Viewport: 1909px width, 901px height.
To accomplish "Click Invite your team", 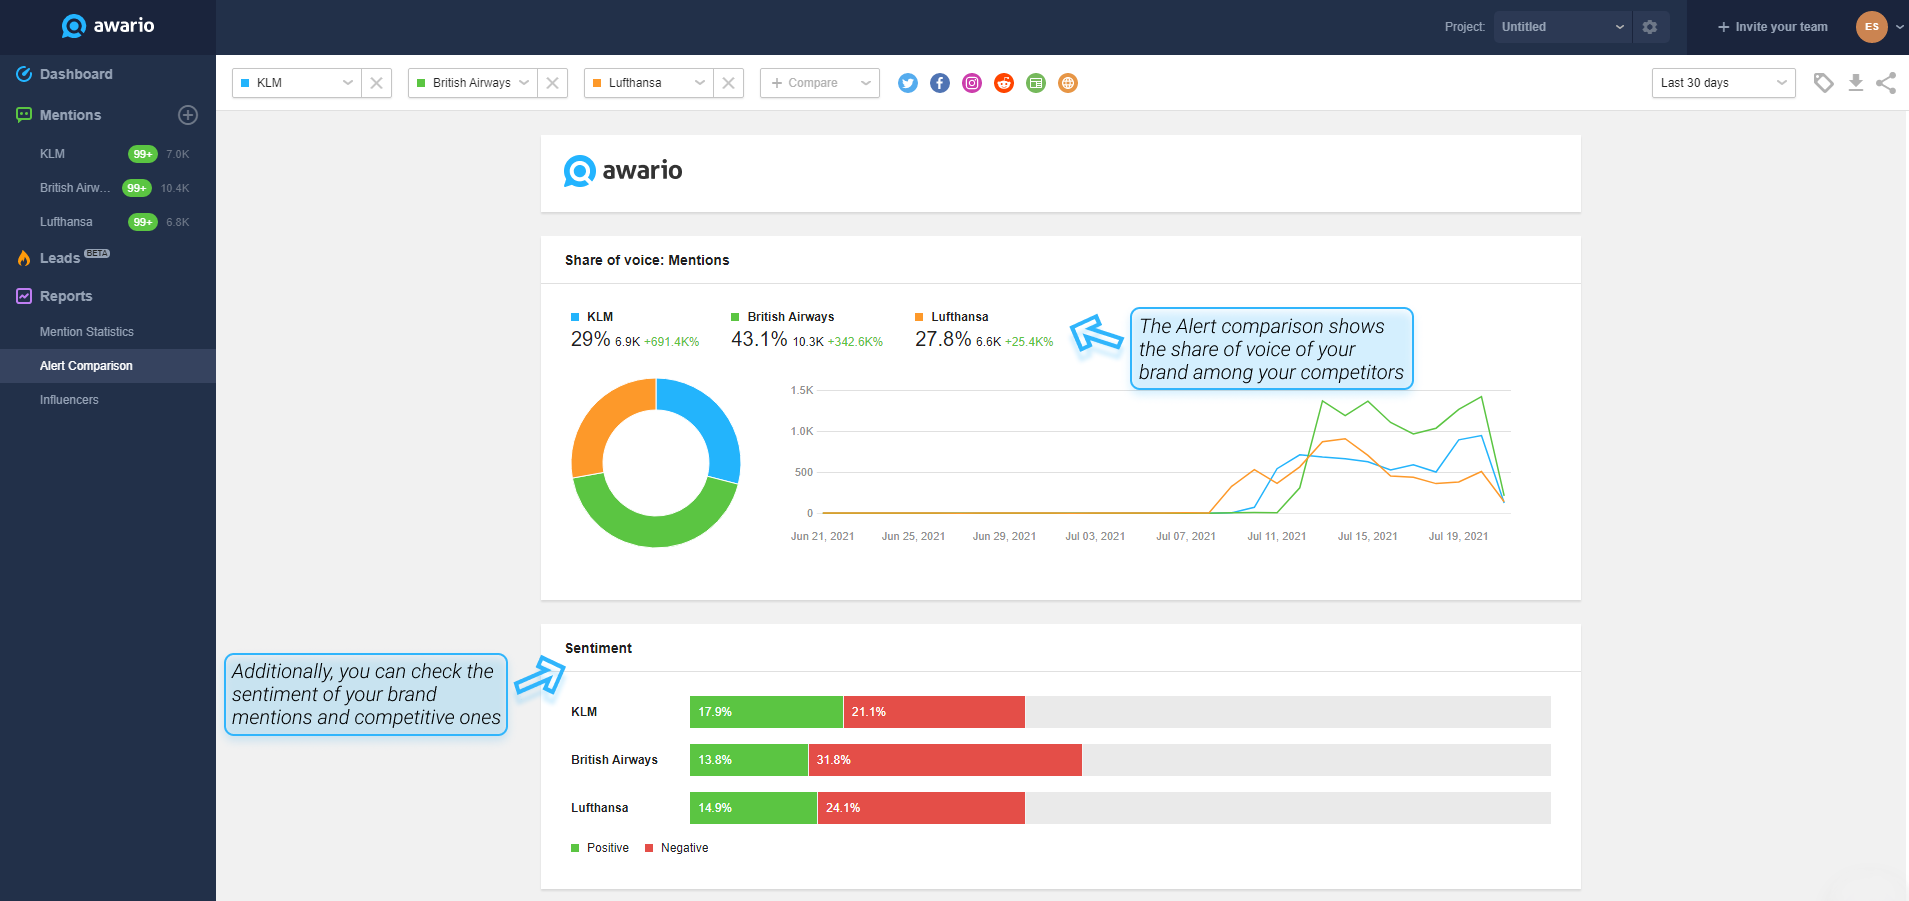I will click(x=1773, y=27).
